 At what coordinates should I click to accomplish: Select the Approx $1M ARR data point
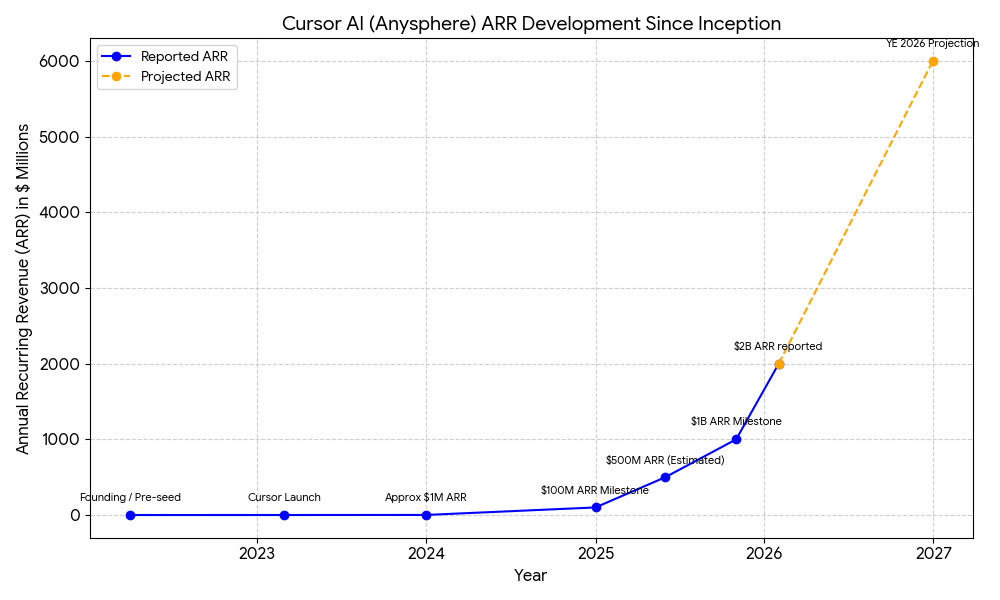click(x=427, y=515)
